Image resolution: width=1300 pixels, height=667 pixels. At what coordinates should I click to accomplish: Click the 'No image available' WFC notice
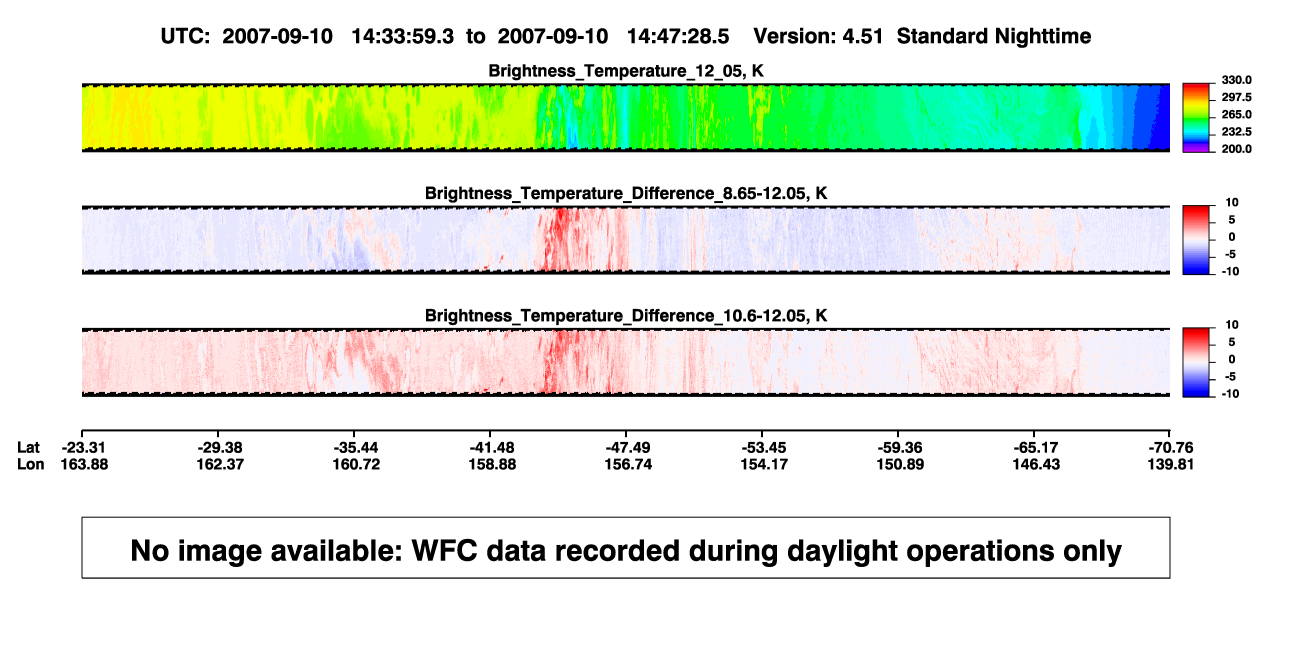(x=626, y=548)
